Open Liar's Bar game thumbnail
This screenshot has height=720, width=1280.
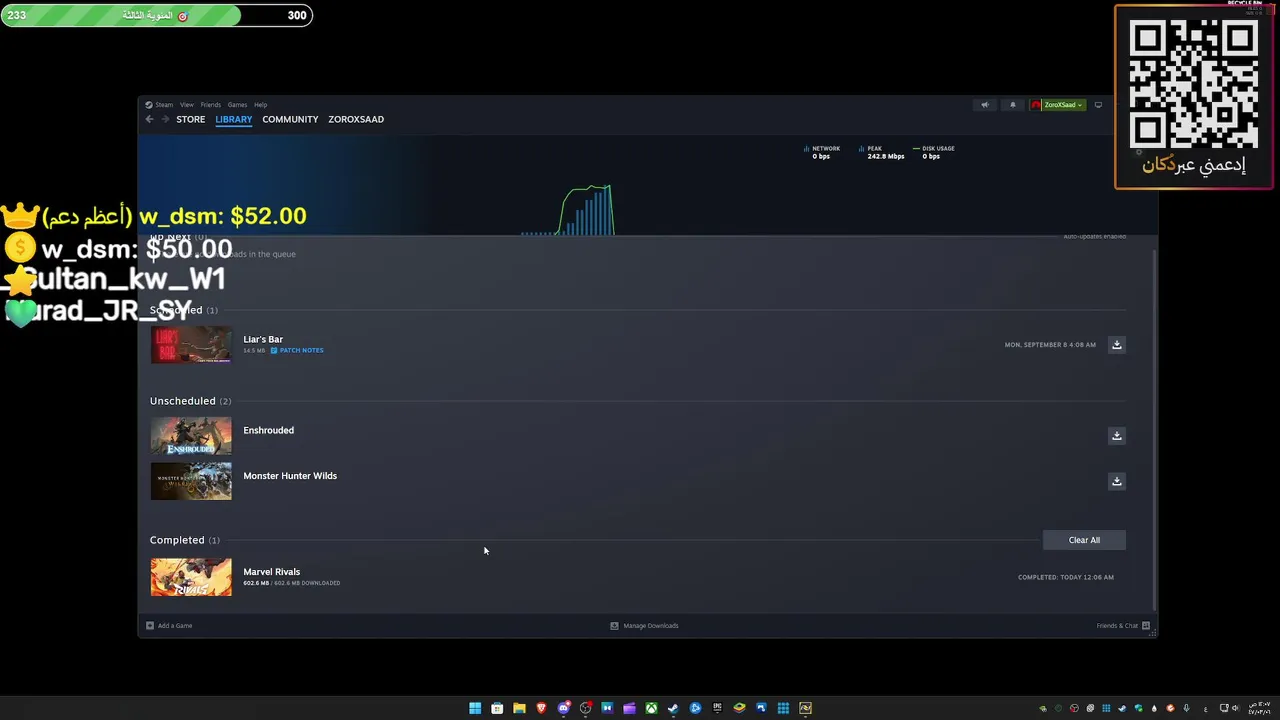click(191, 345)
